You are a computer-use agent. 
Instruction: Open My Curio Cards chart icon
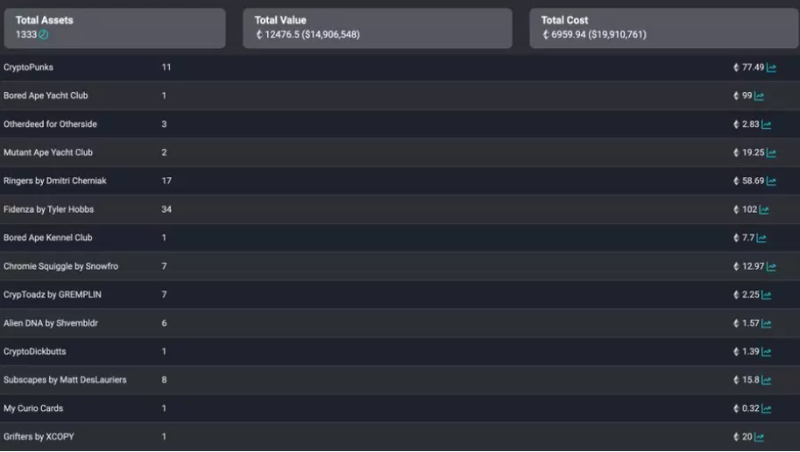click(x=766, y=409)
